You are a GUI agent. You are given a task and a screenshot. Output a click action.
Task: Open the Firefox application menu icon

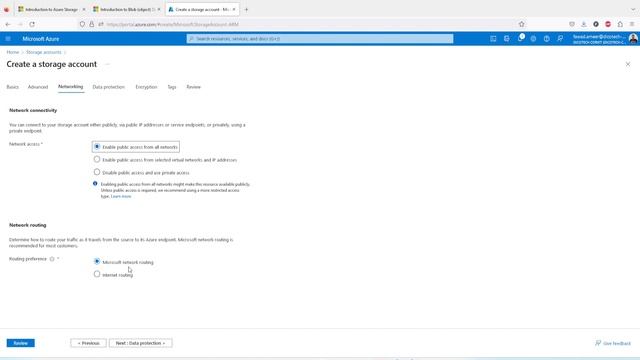point(632,24)
